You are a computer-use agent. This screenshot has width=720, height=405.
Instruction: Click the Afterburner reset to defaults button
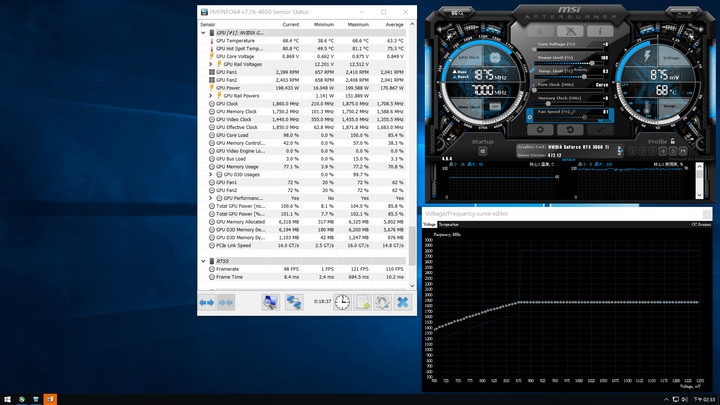click(570, 130)
